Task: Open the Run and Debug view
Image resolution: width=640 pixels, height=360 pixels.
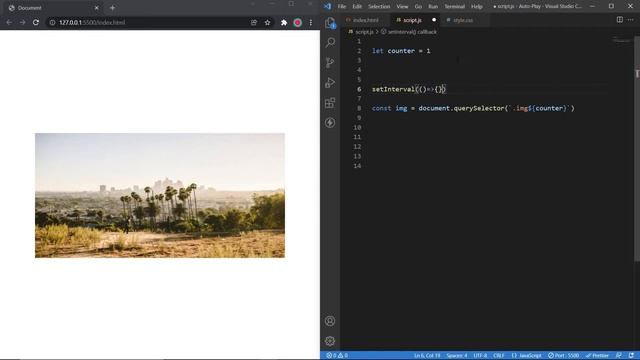Action: click(x=330, y=82)
